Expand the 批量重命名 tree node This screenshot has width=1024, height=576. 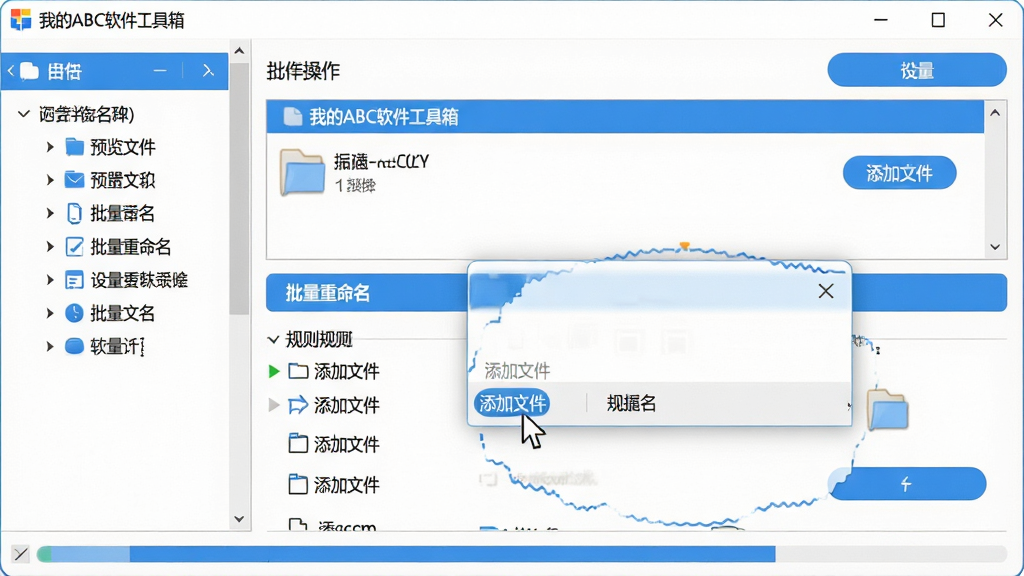(x=50, y=247)
